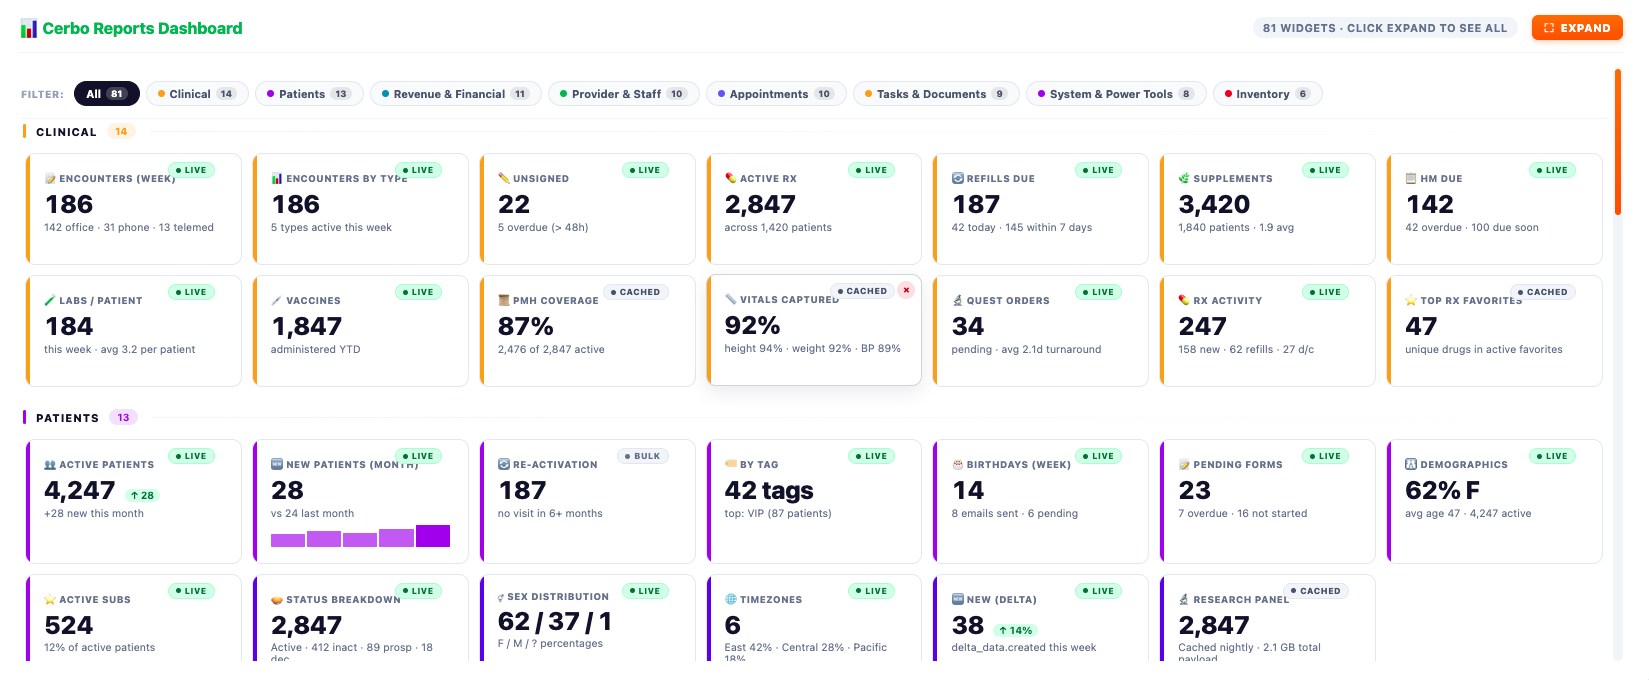Click the BULK badge on Re-Activation widget
Screen dimensions: 1649x680
(x=643, y=456)
